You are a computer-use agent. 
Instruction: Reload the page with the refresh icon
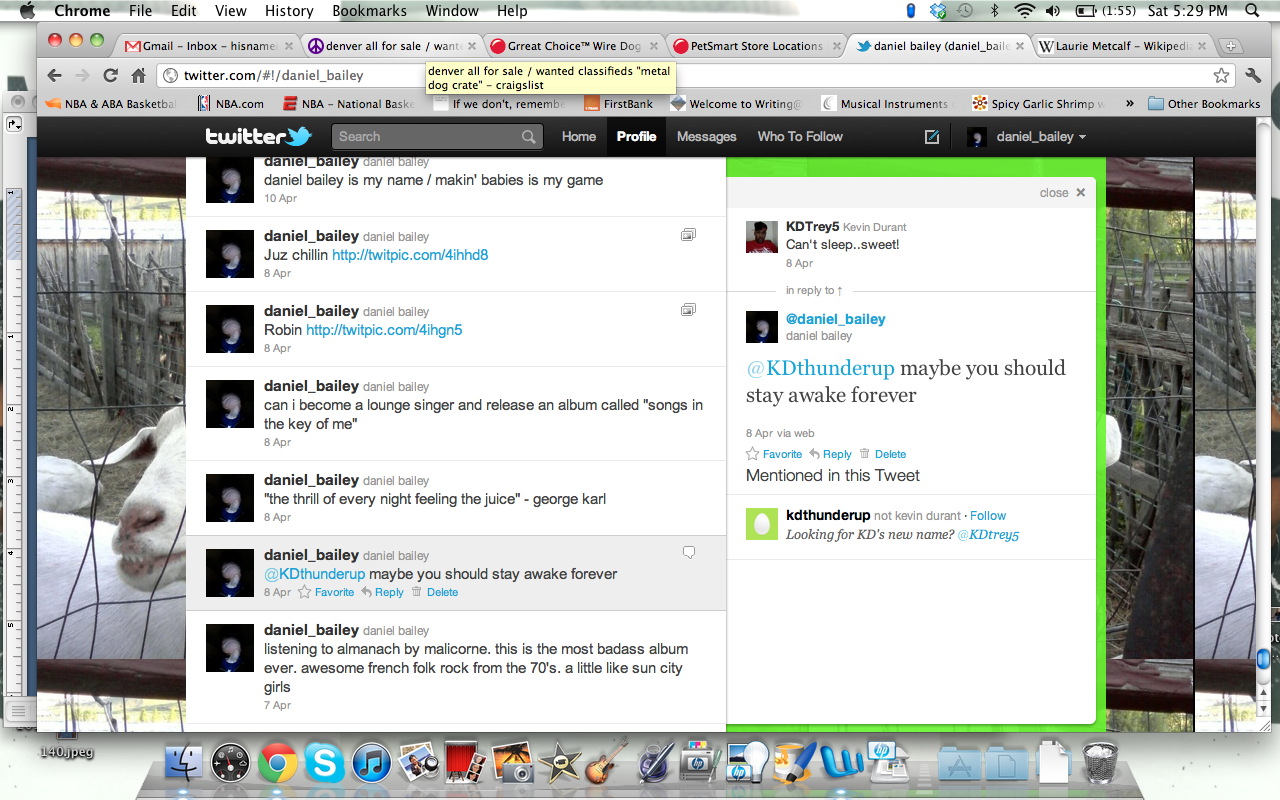click(111, 75)
